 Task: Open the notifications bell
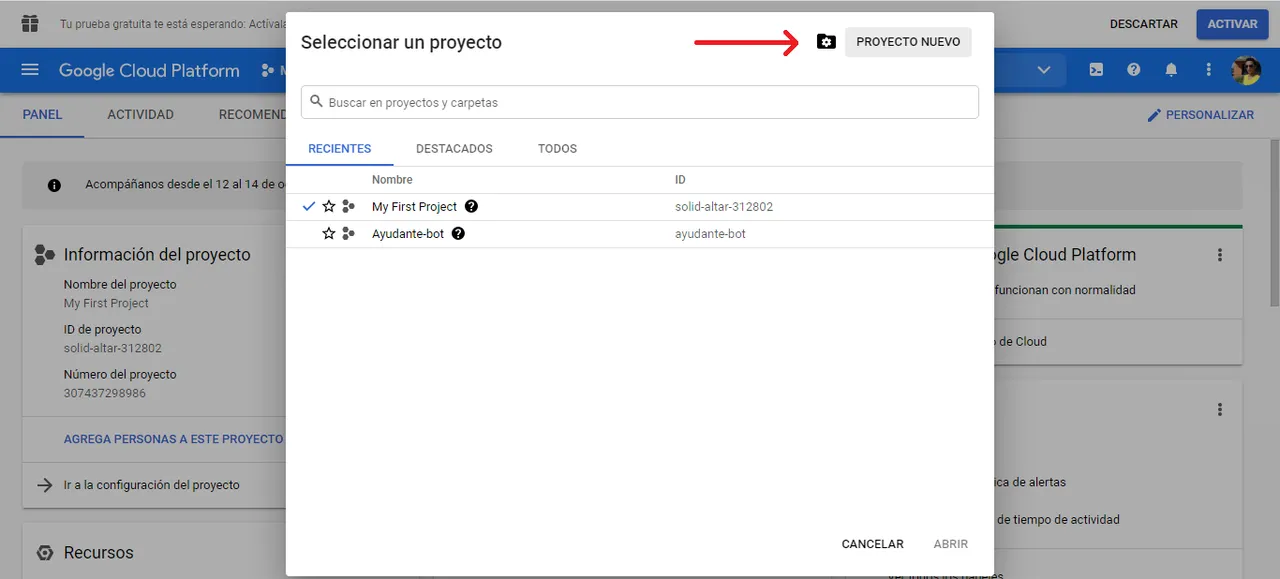click(x=1171, y=70)
